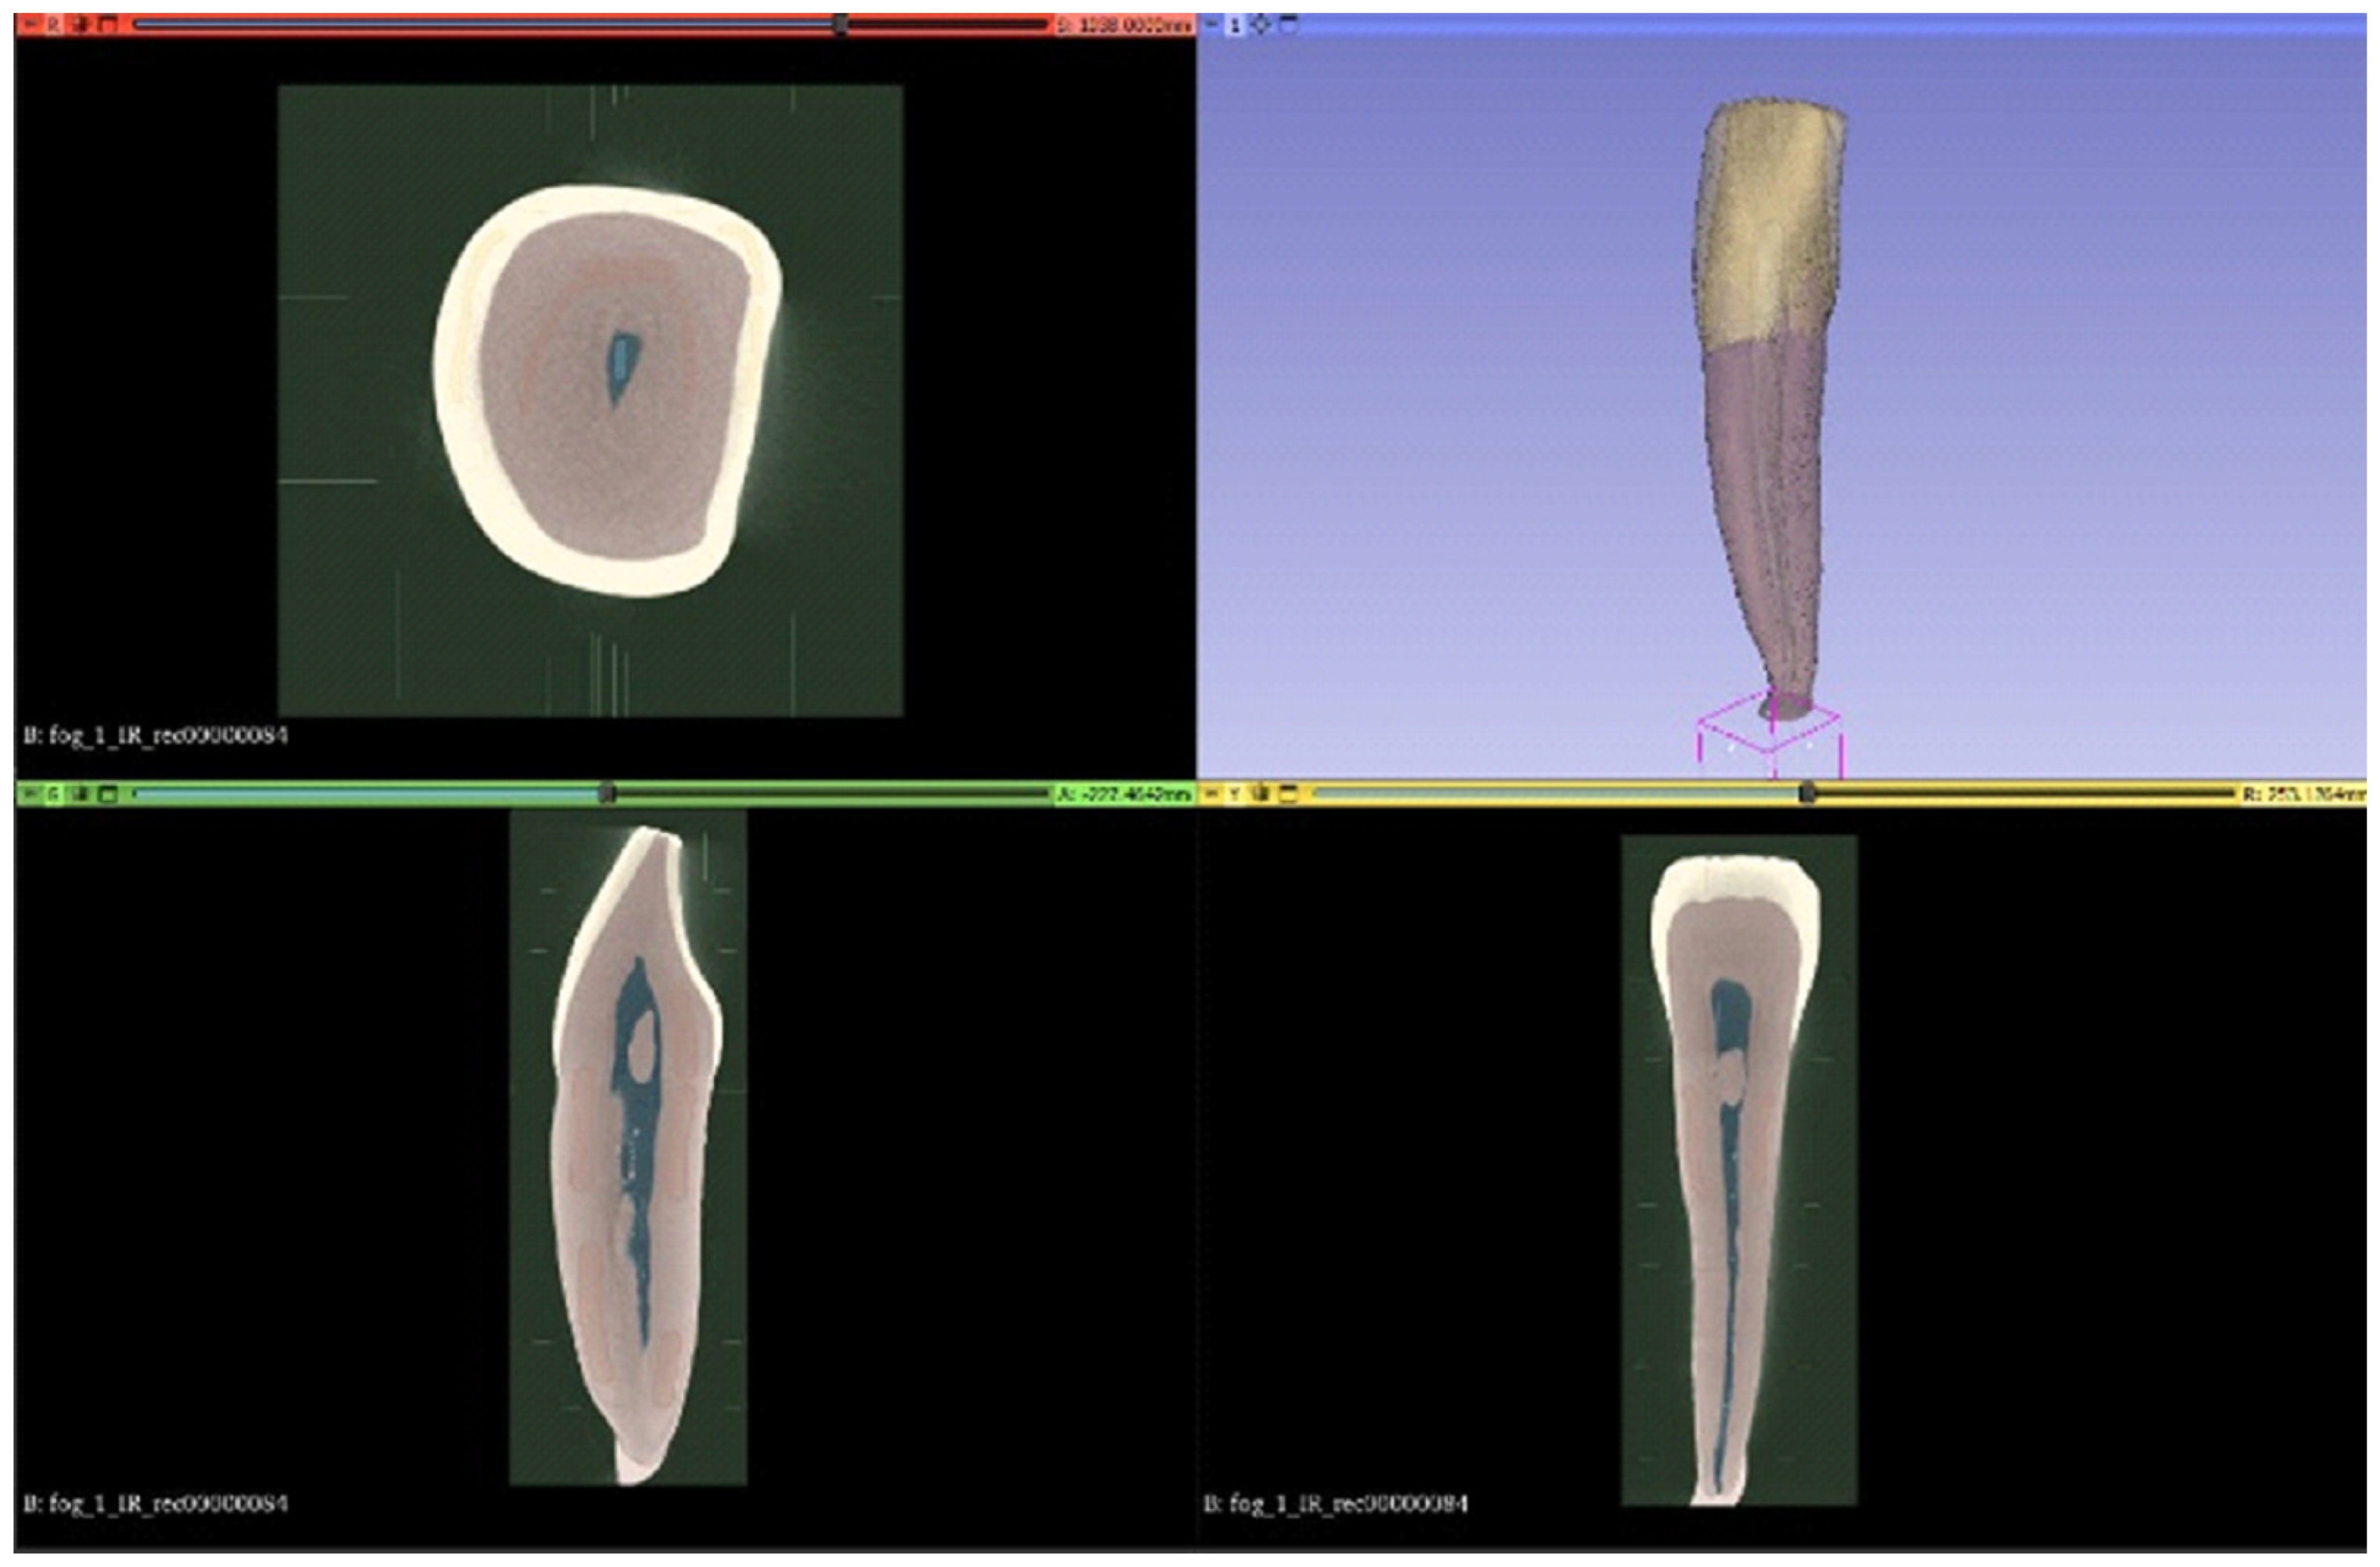
Task: Click the pin icon in the blue 3D view bar
Action: (1211, 24)
